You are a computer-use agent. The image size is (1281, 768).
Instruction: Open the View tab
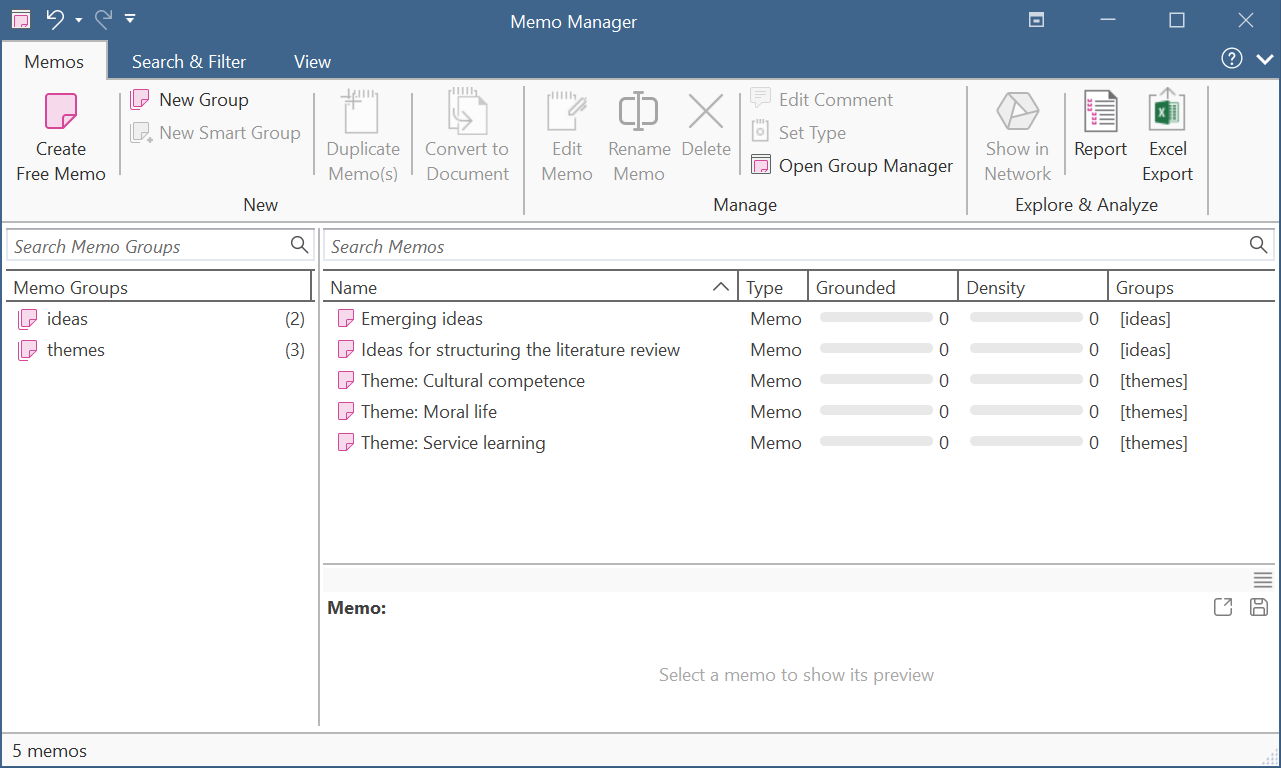click(x=312, y=62)
